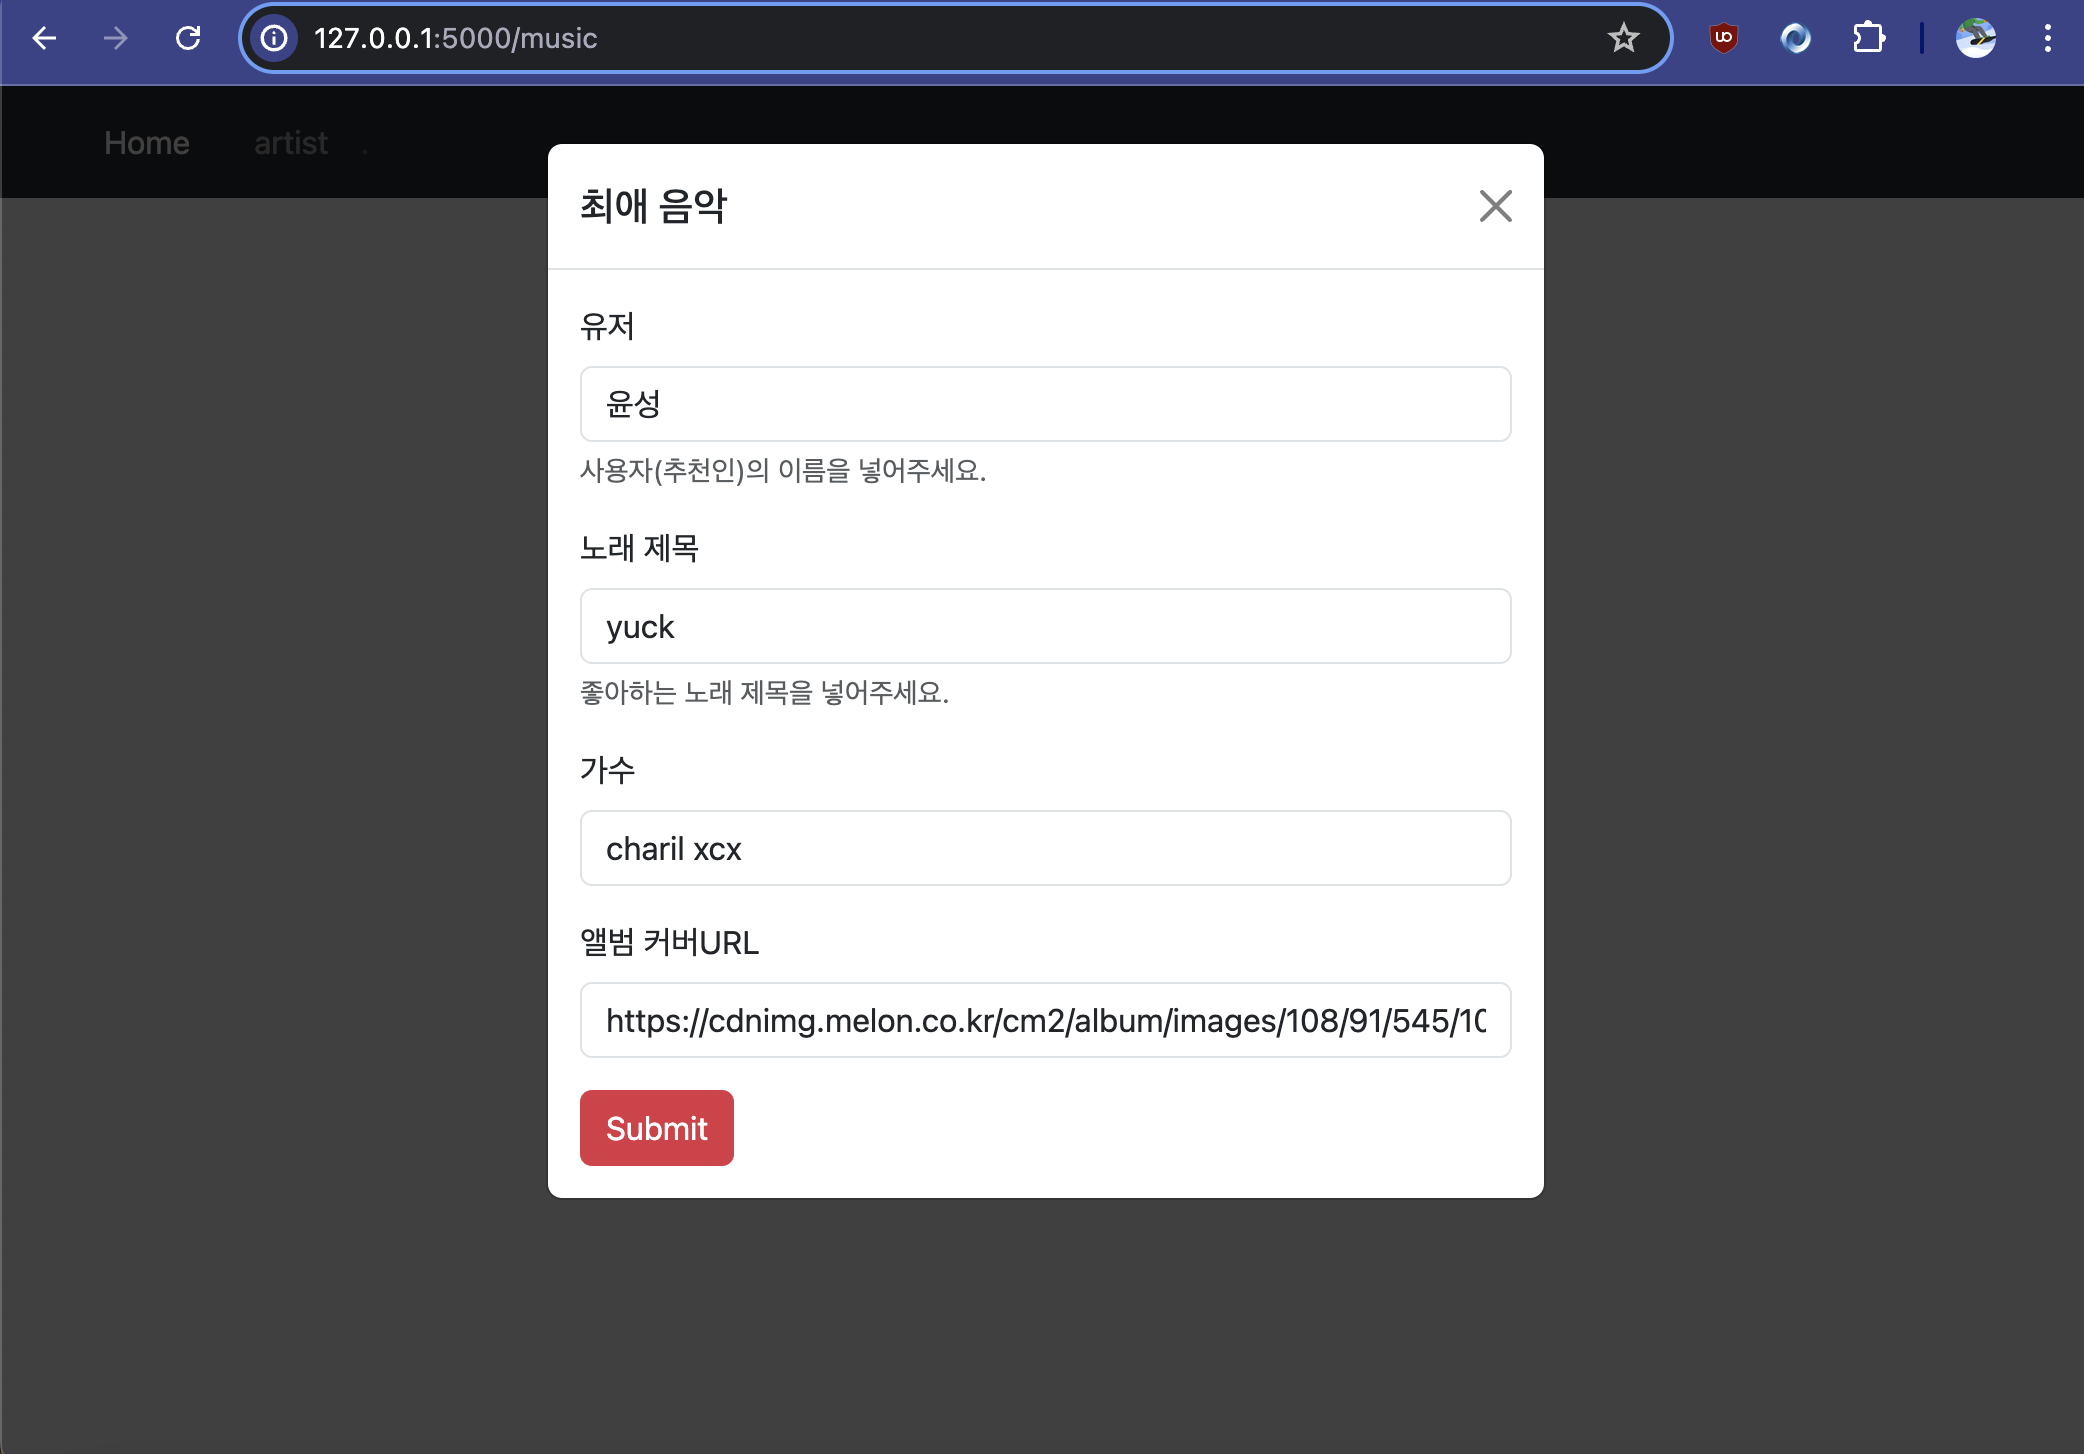Open the site information icon

(274, 38)
